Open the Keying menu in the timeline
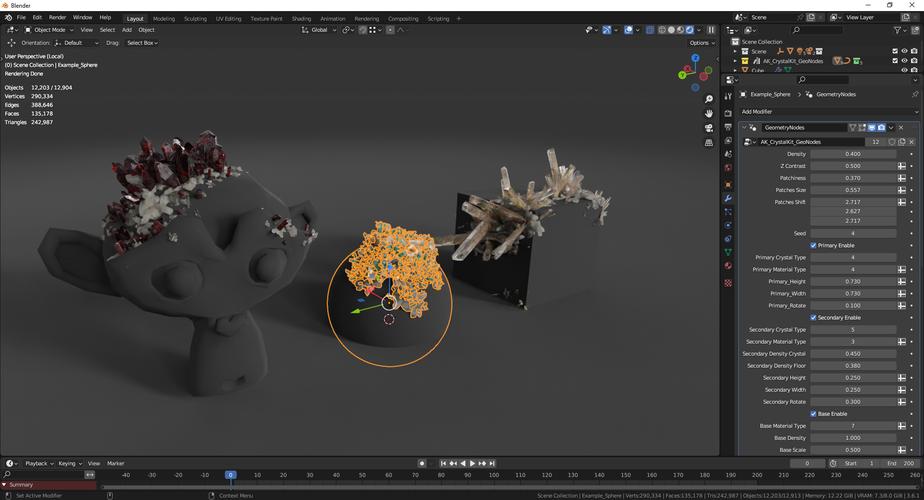 69,463
